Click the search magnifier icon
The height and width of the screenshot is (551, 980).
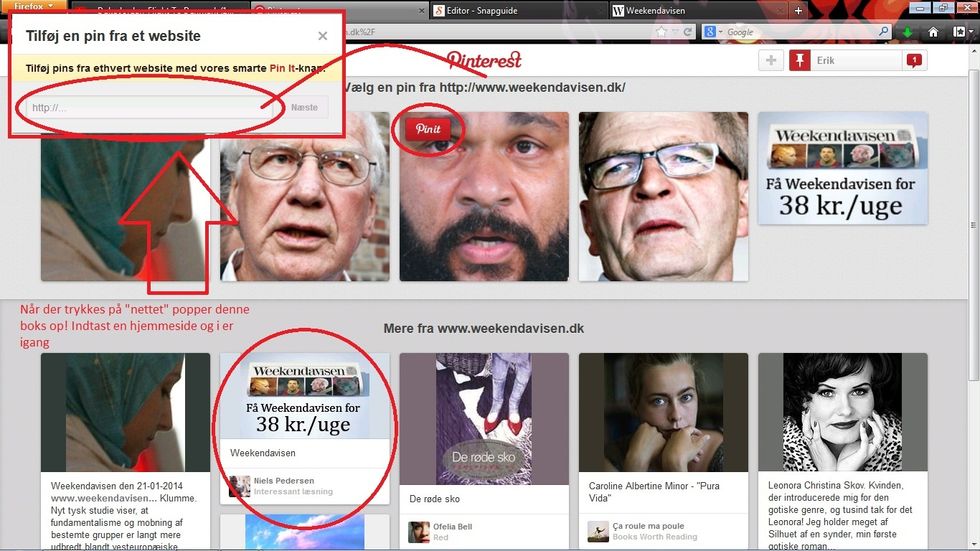click(883, 31)
